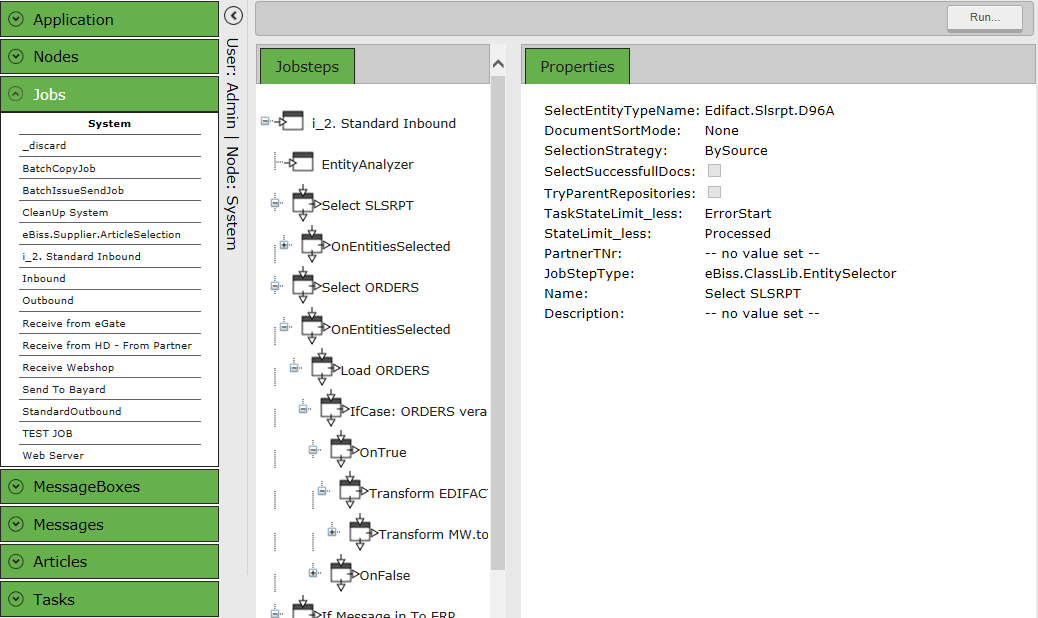Click the i_2. Standard Inbound job root icon

(x=292, y=122)
